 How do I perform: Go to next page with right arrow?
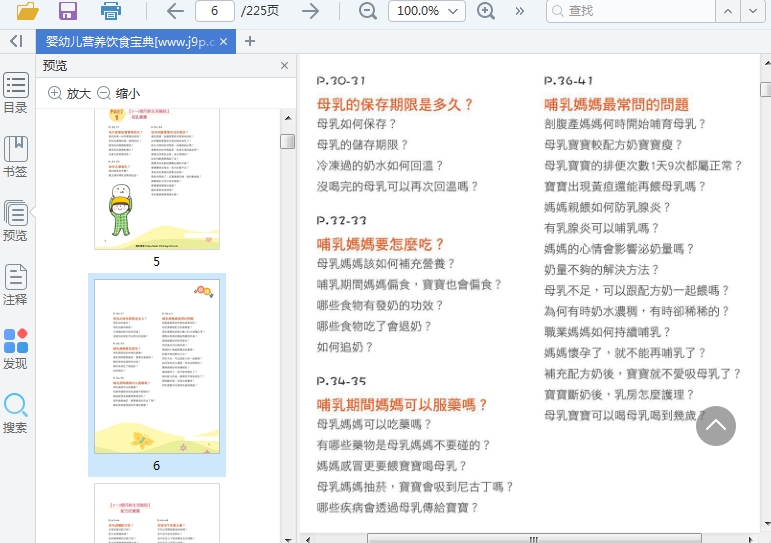310,11
